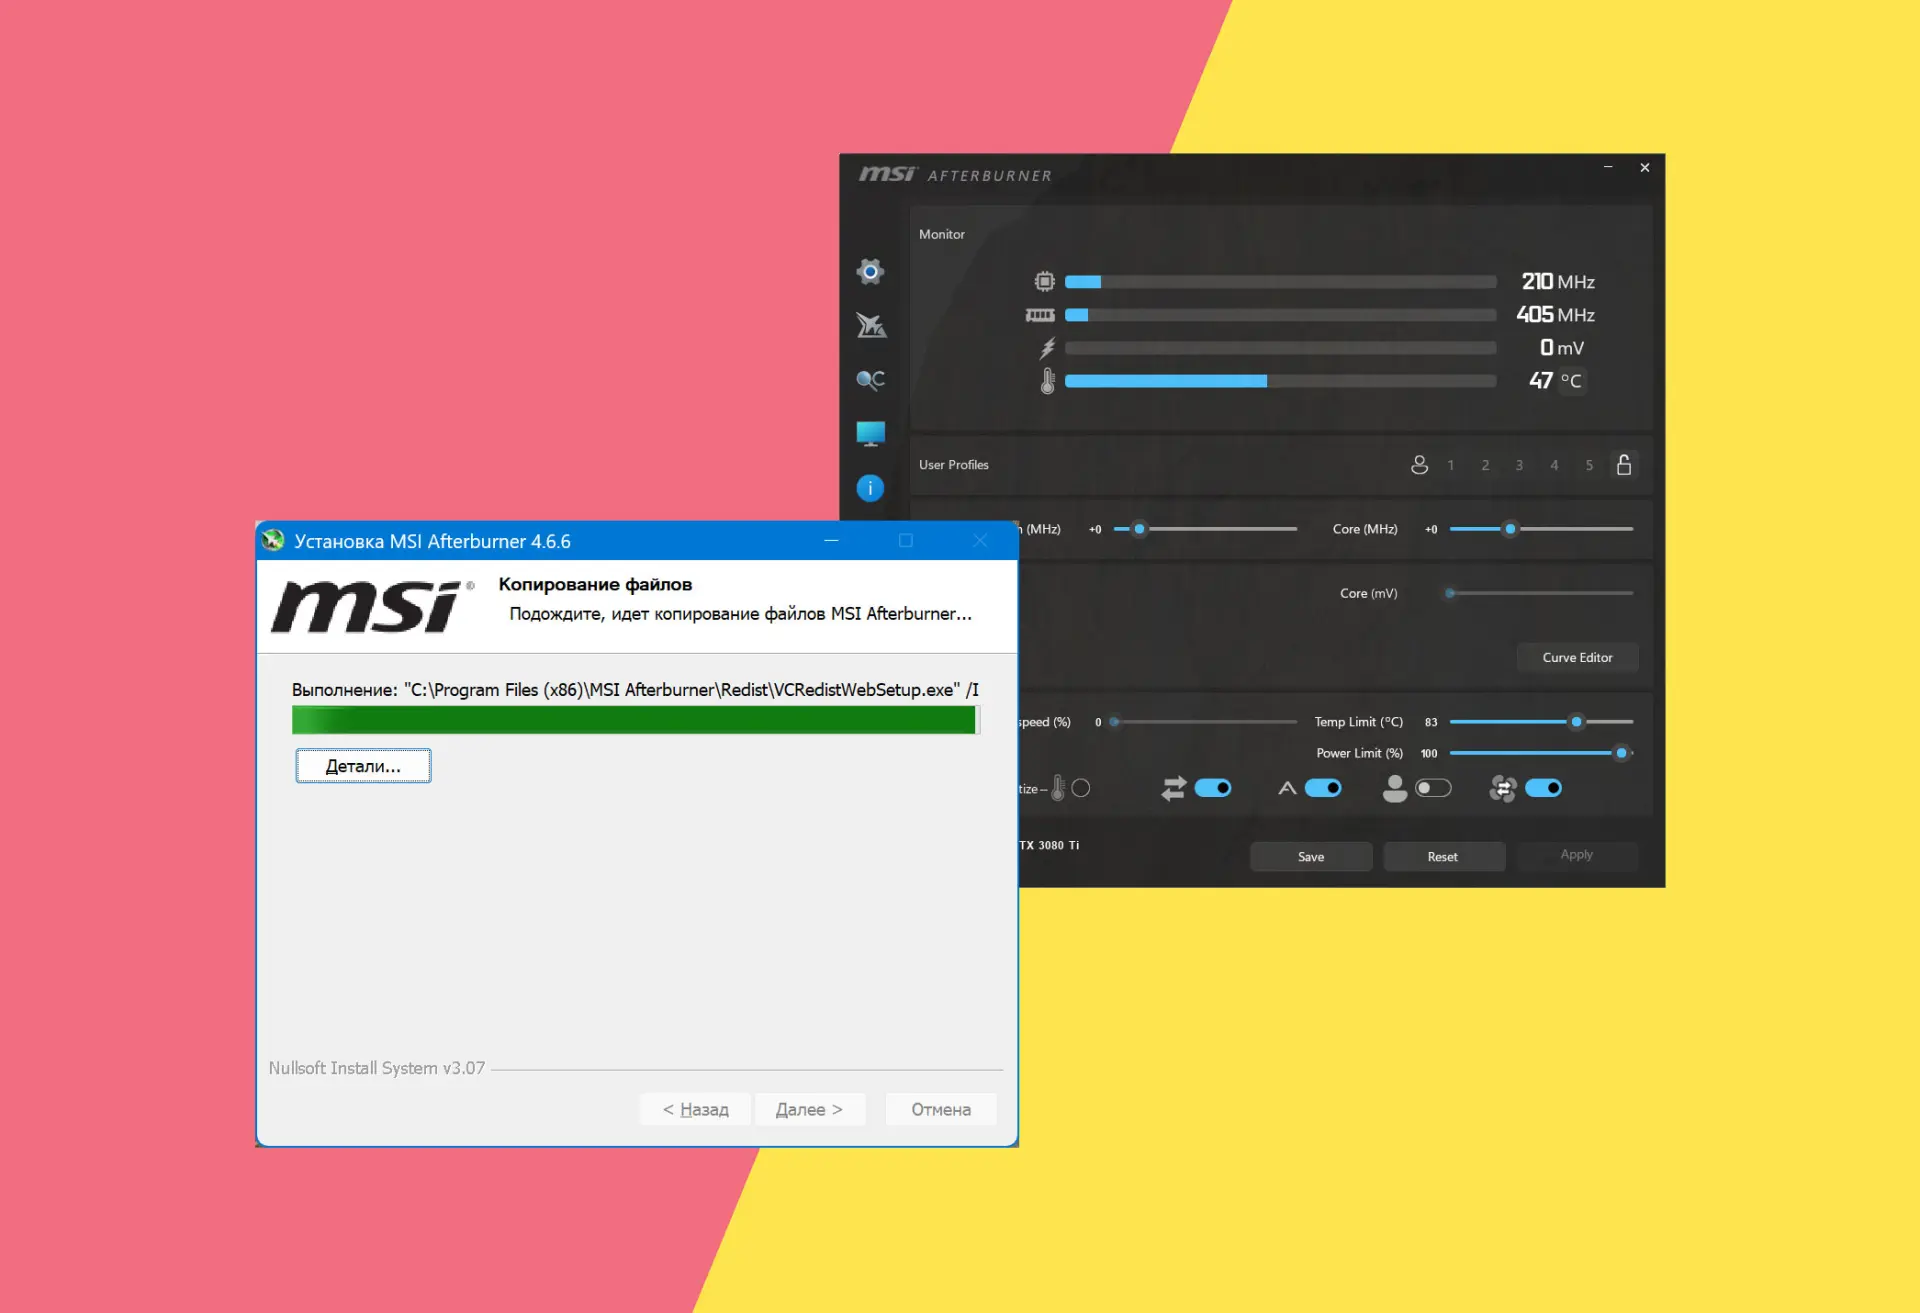
Task: Click the user profiles person icon
Action: click(1419, 465)
